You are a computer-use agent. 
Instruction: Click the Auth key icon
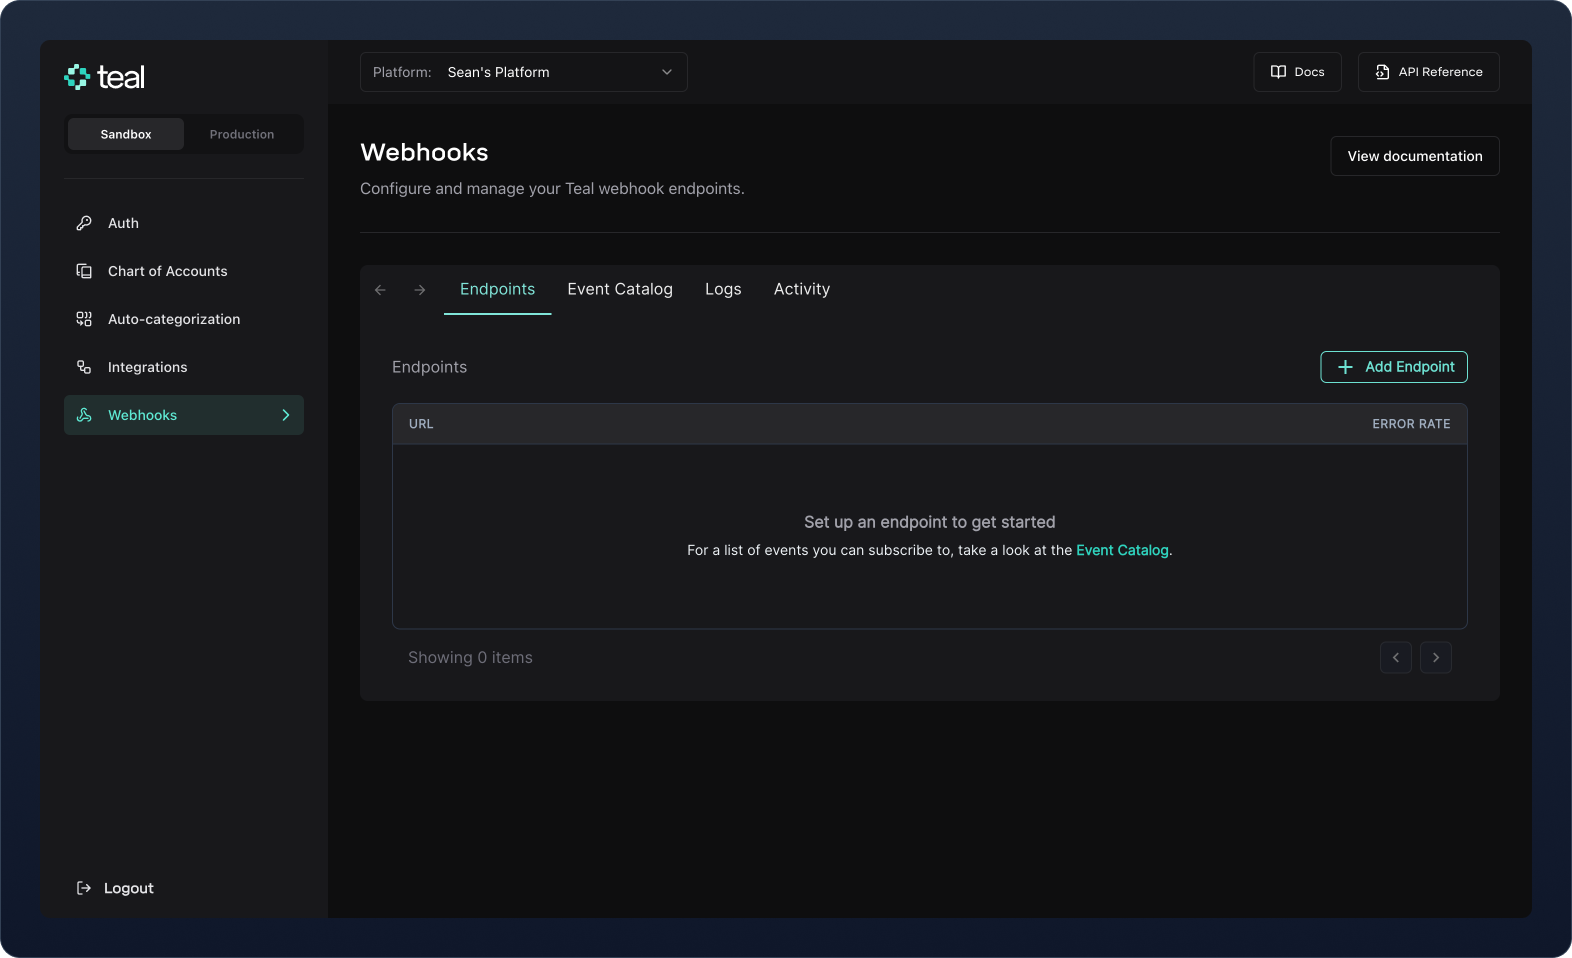tap(84, 223)
